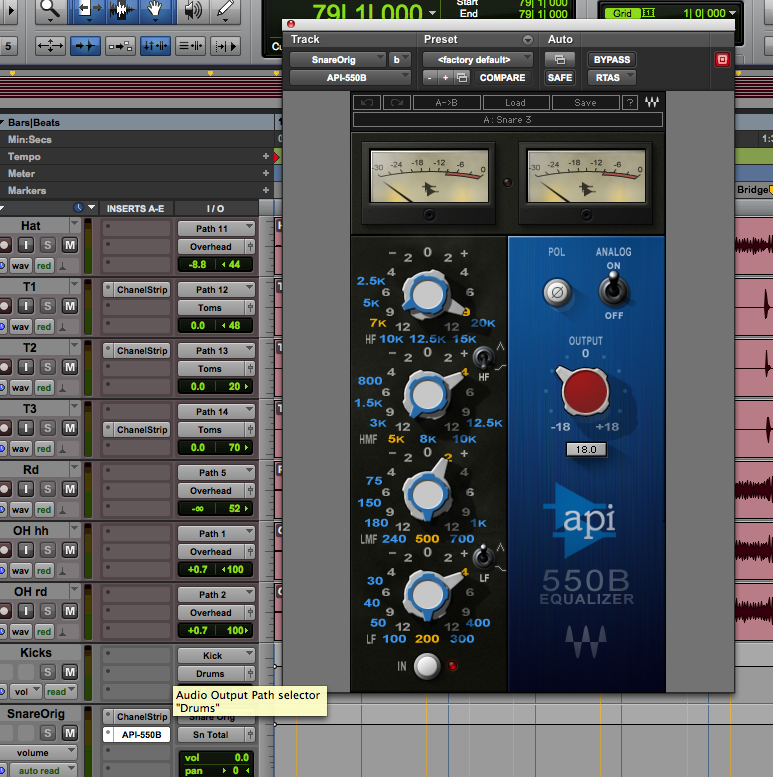The height and width of the screenshot is (777, 773).
Task: Record-arm the Rd track
Action: (x=4, y=489)
